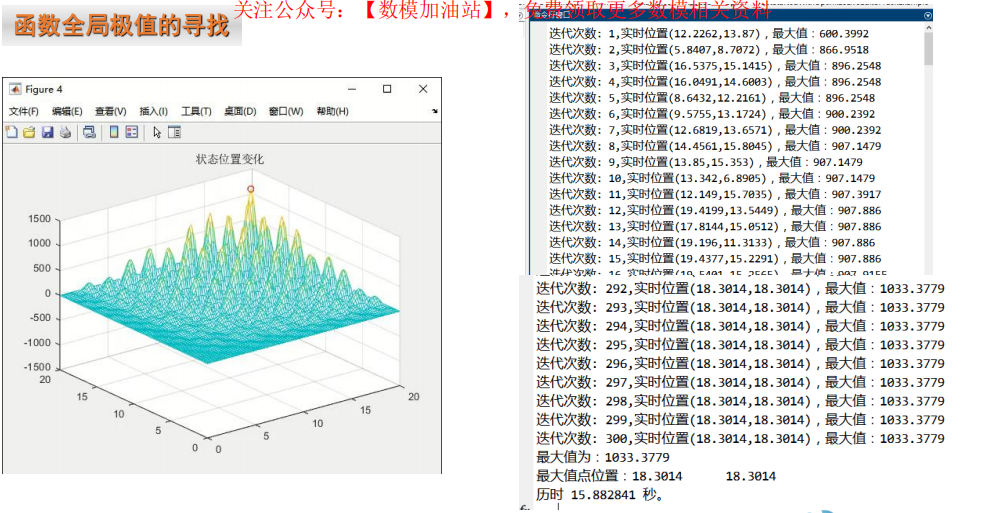Viewport: 989px width, 513px height.
Task: Insert a colorbar using the toolbar icon
Action: (x=114, y=132)
